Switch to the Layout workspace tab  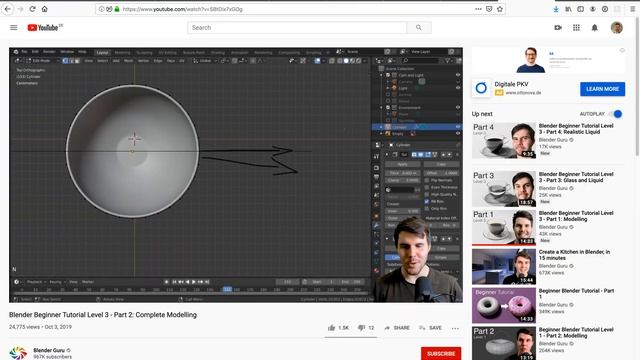(x=102, y=52)
